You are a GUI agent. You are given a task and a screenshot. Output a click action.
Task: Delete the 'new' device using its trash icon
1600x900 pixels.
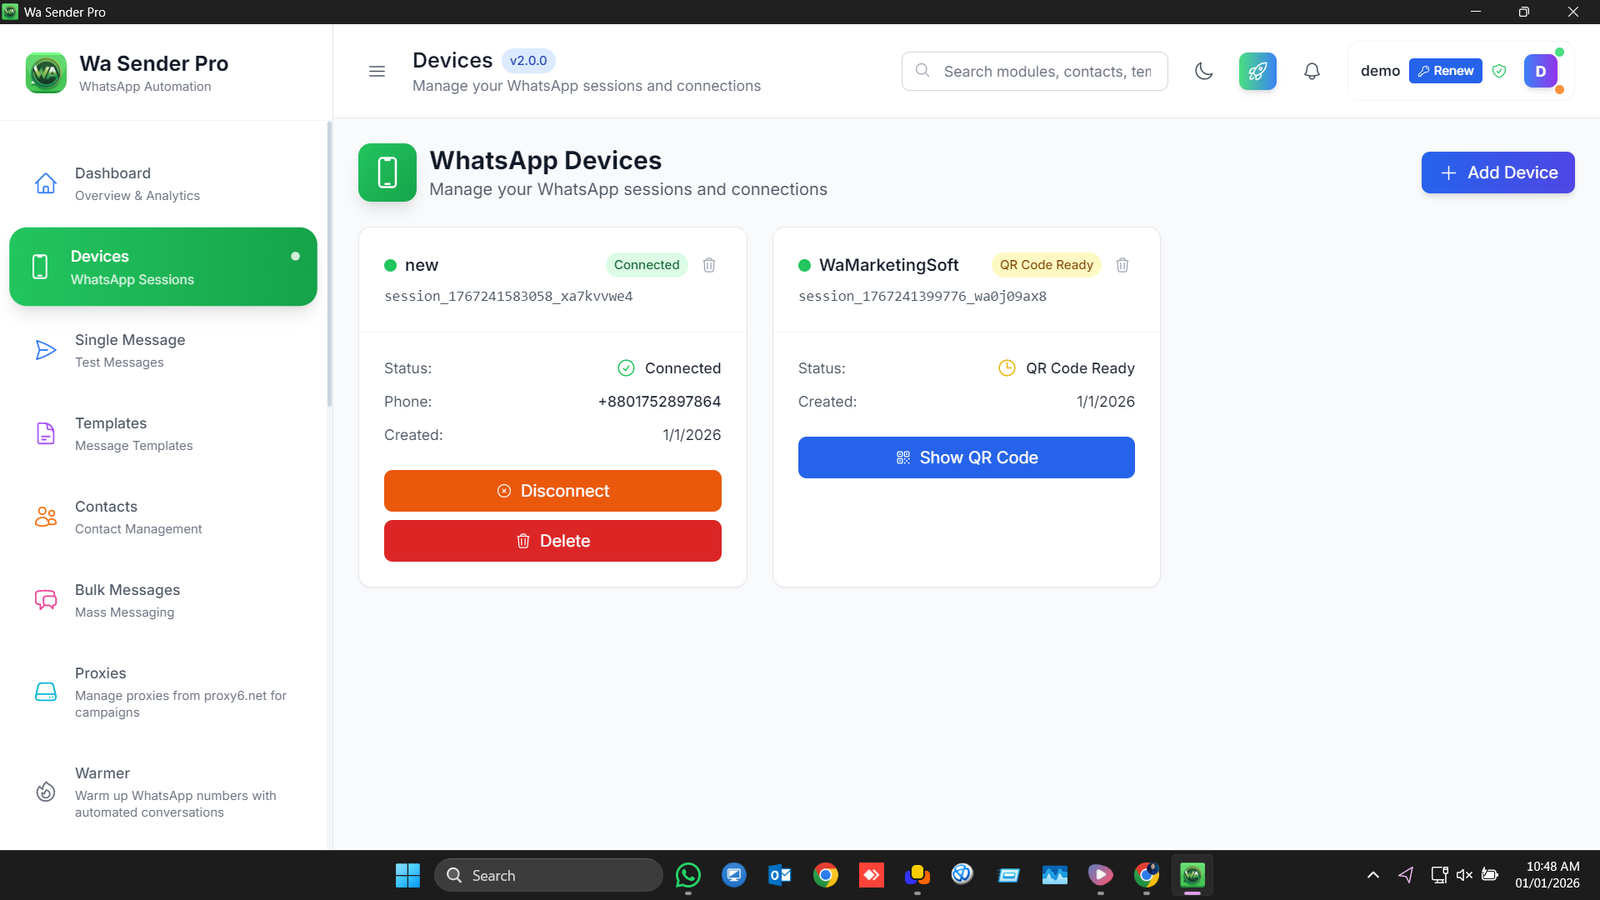click(709, 265)
